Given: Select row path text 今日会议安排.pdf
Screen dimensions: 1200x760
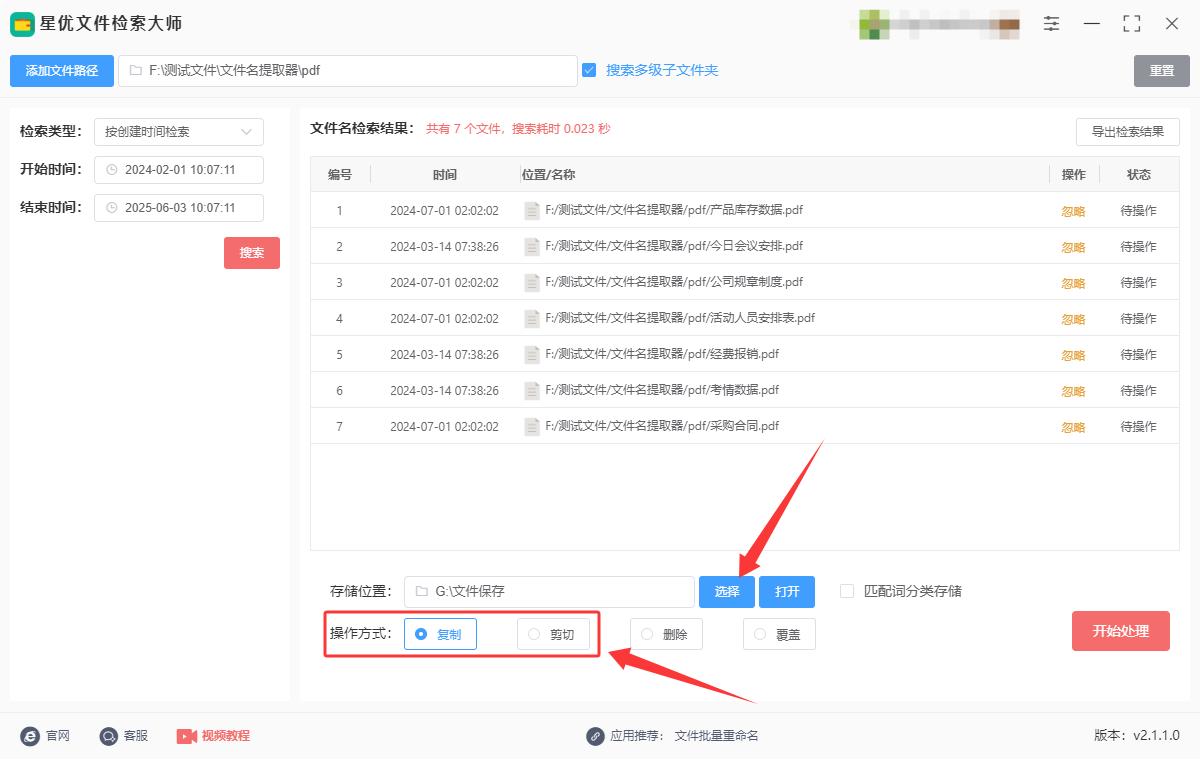Looking at the screenshot, I should tap(674, 246).
